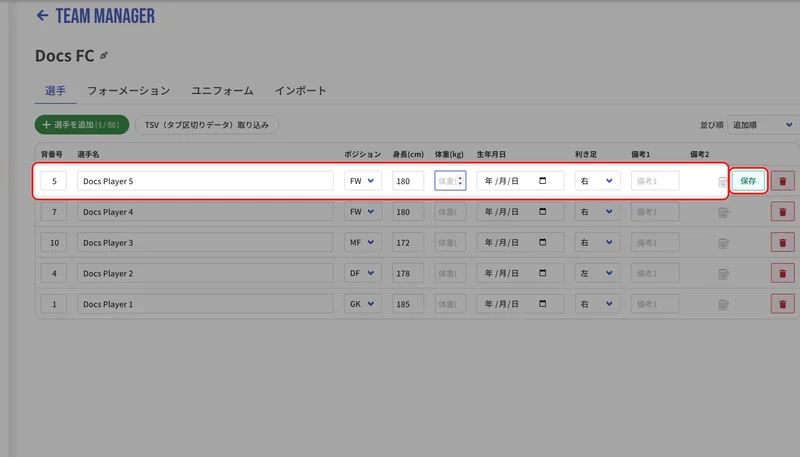Delete Docs Player 1 with trash icon
Screen dimensions: 800x457
point(782,304)
